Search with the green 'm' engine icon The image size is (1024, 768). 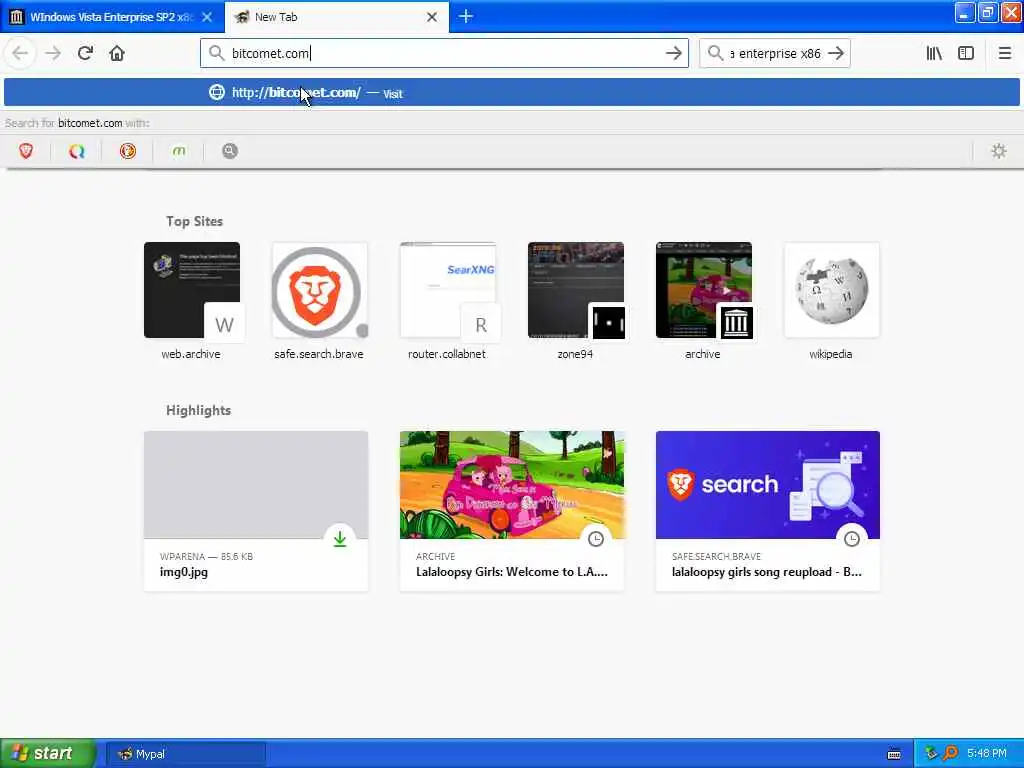(178, 152)
